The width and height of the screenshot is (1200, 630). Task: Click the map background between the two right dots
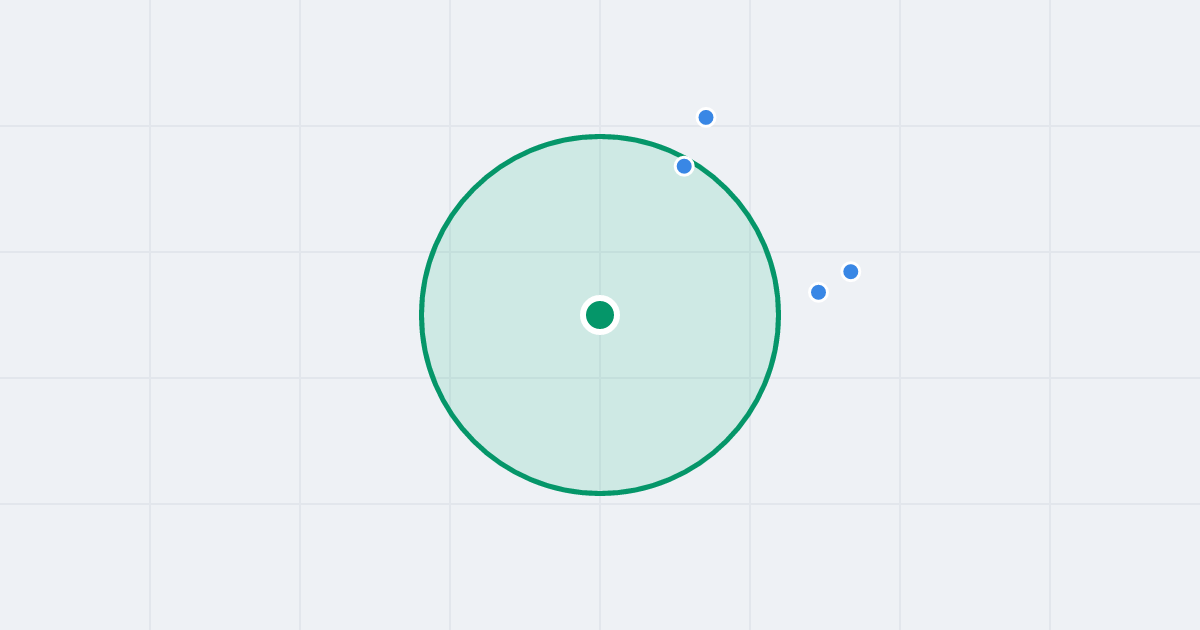pos(835,282)
